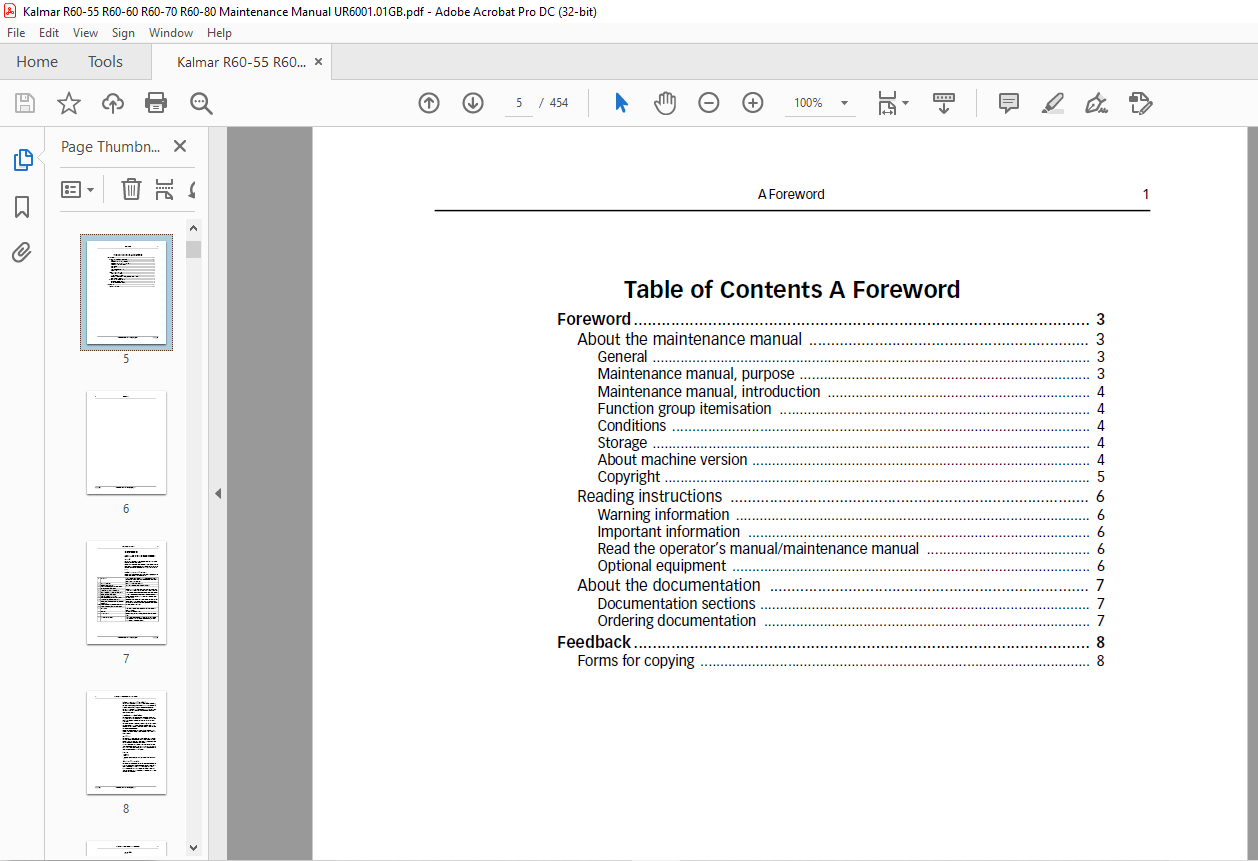1258x861 pixels.
Task: Open the Sign document pen tool
Action: point(1096,103)
